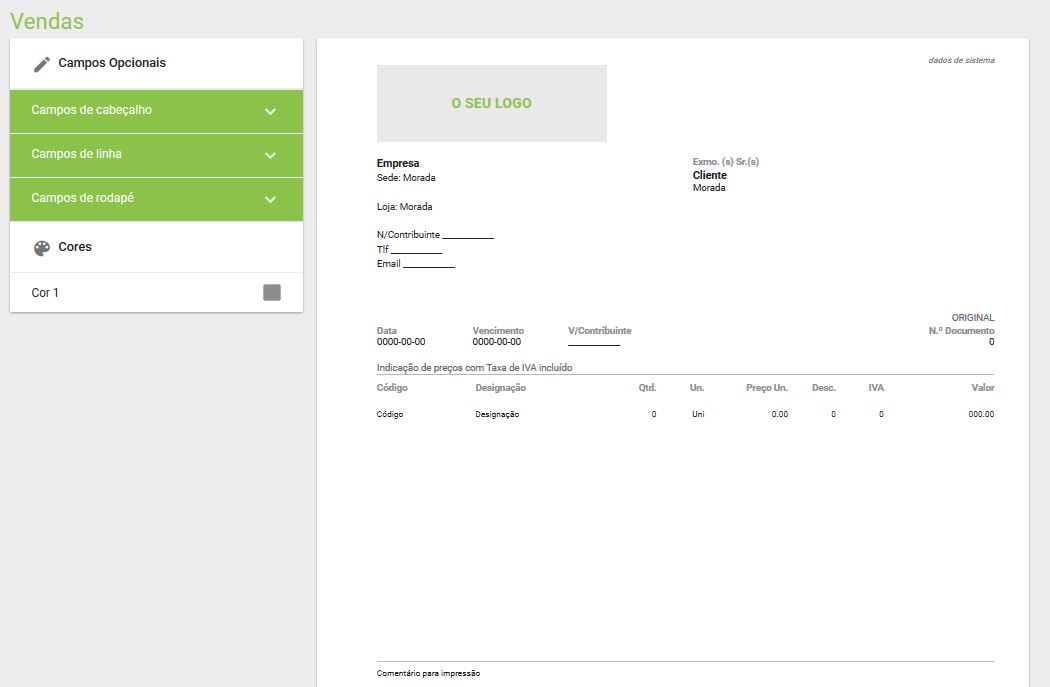Image resolution: width=1050 pixels, height=687 pixels.
Task: Click the 000.00 value cell
Action: pyautogui.click(x=981, y=414)
